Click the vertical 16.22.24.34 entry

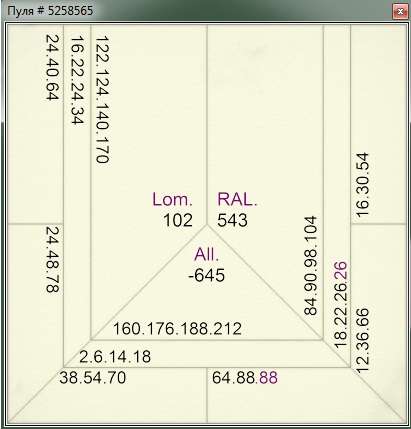[77, 80]
